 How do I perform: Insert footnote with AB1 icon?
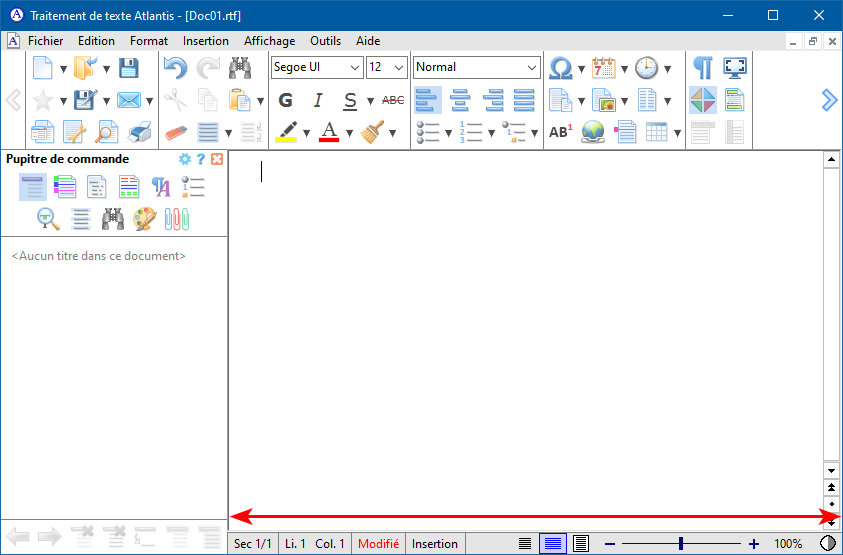click(561, 132)
